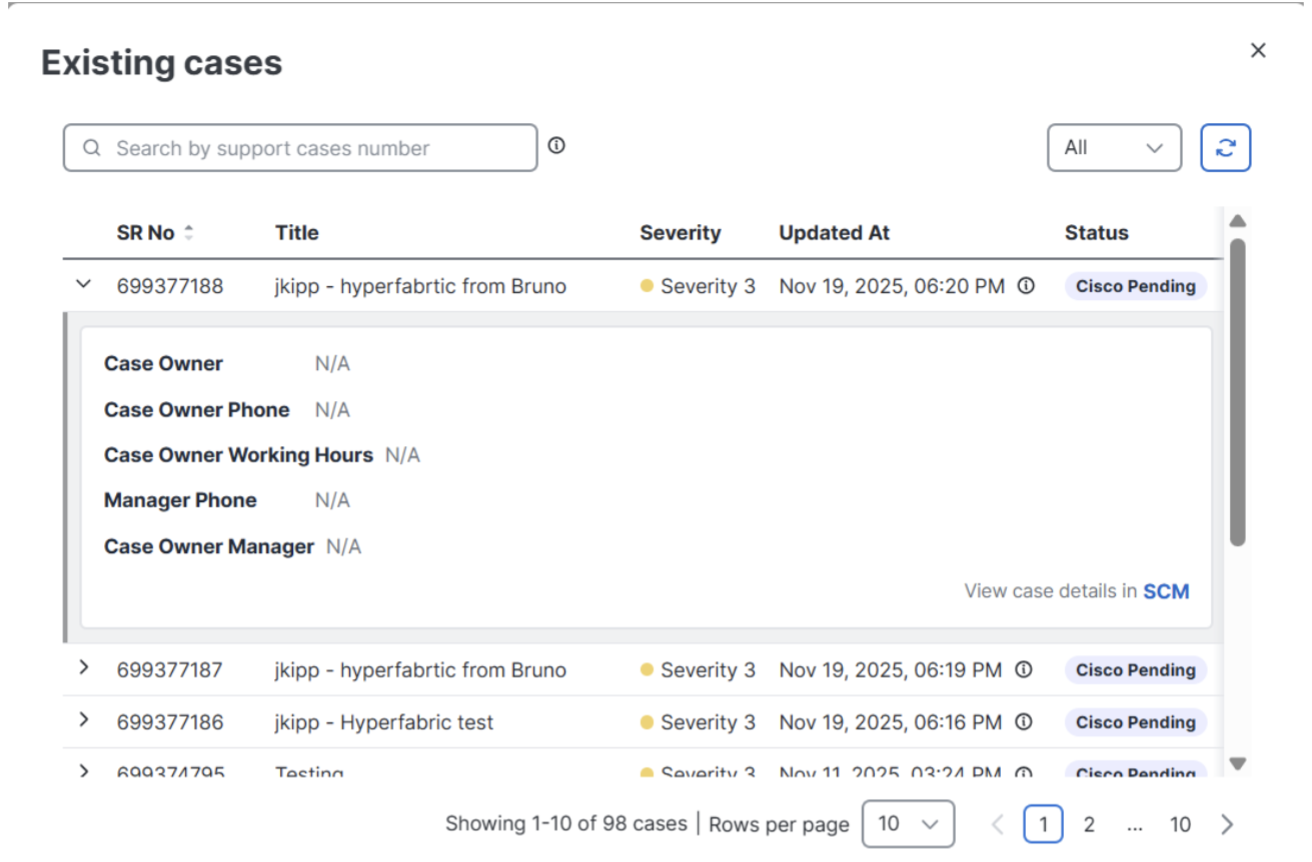Click the vertical scrollbar down arrow
Image resolution: width=1312 pixels, height=862 pixels.
[x=1237, y=764]
